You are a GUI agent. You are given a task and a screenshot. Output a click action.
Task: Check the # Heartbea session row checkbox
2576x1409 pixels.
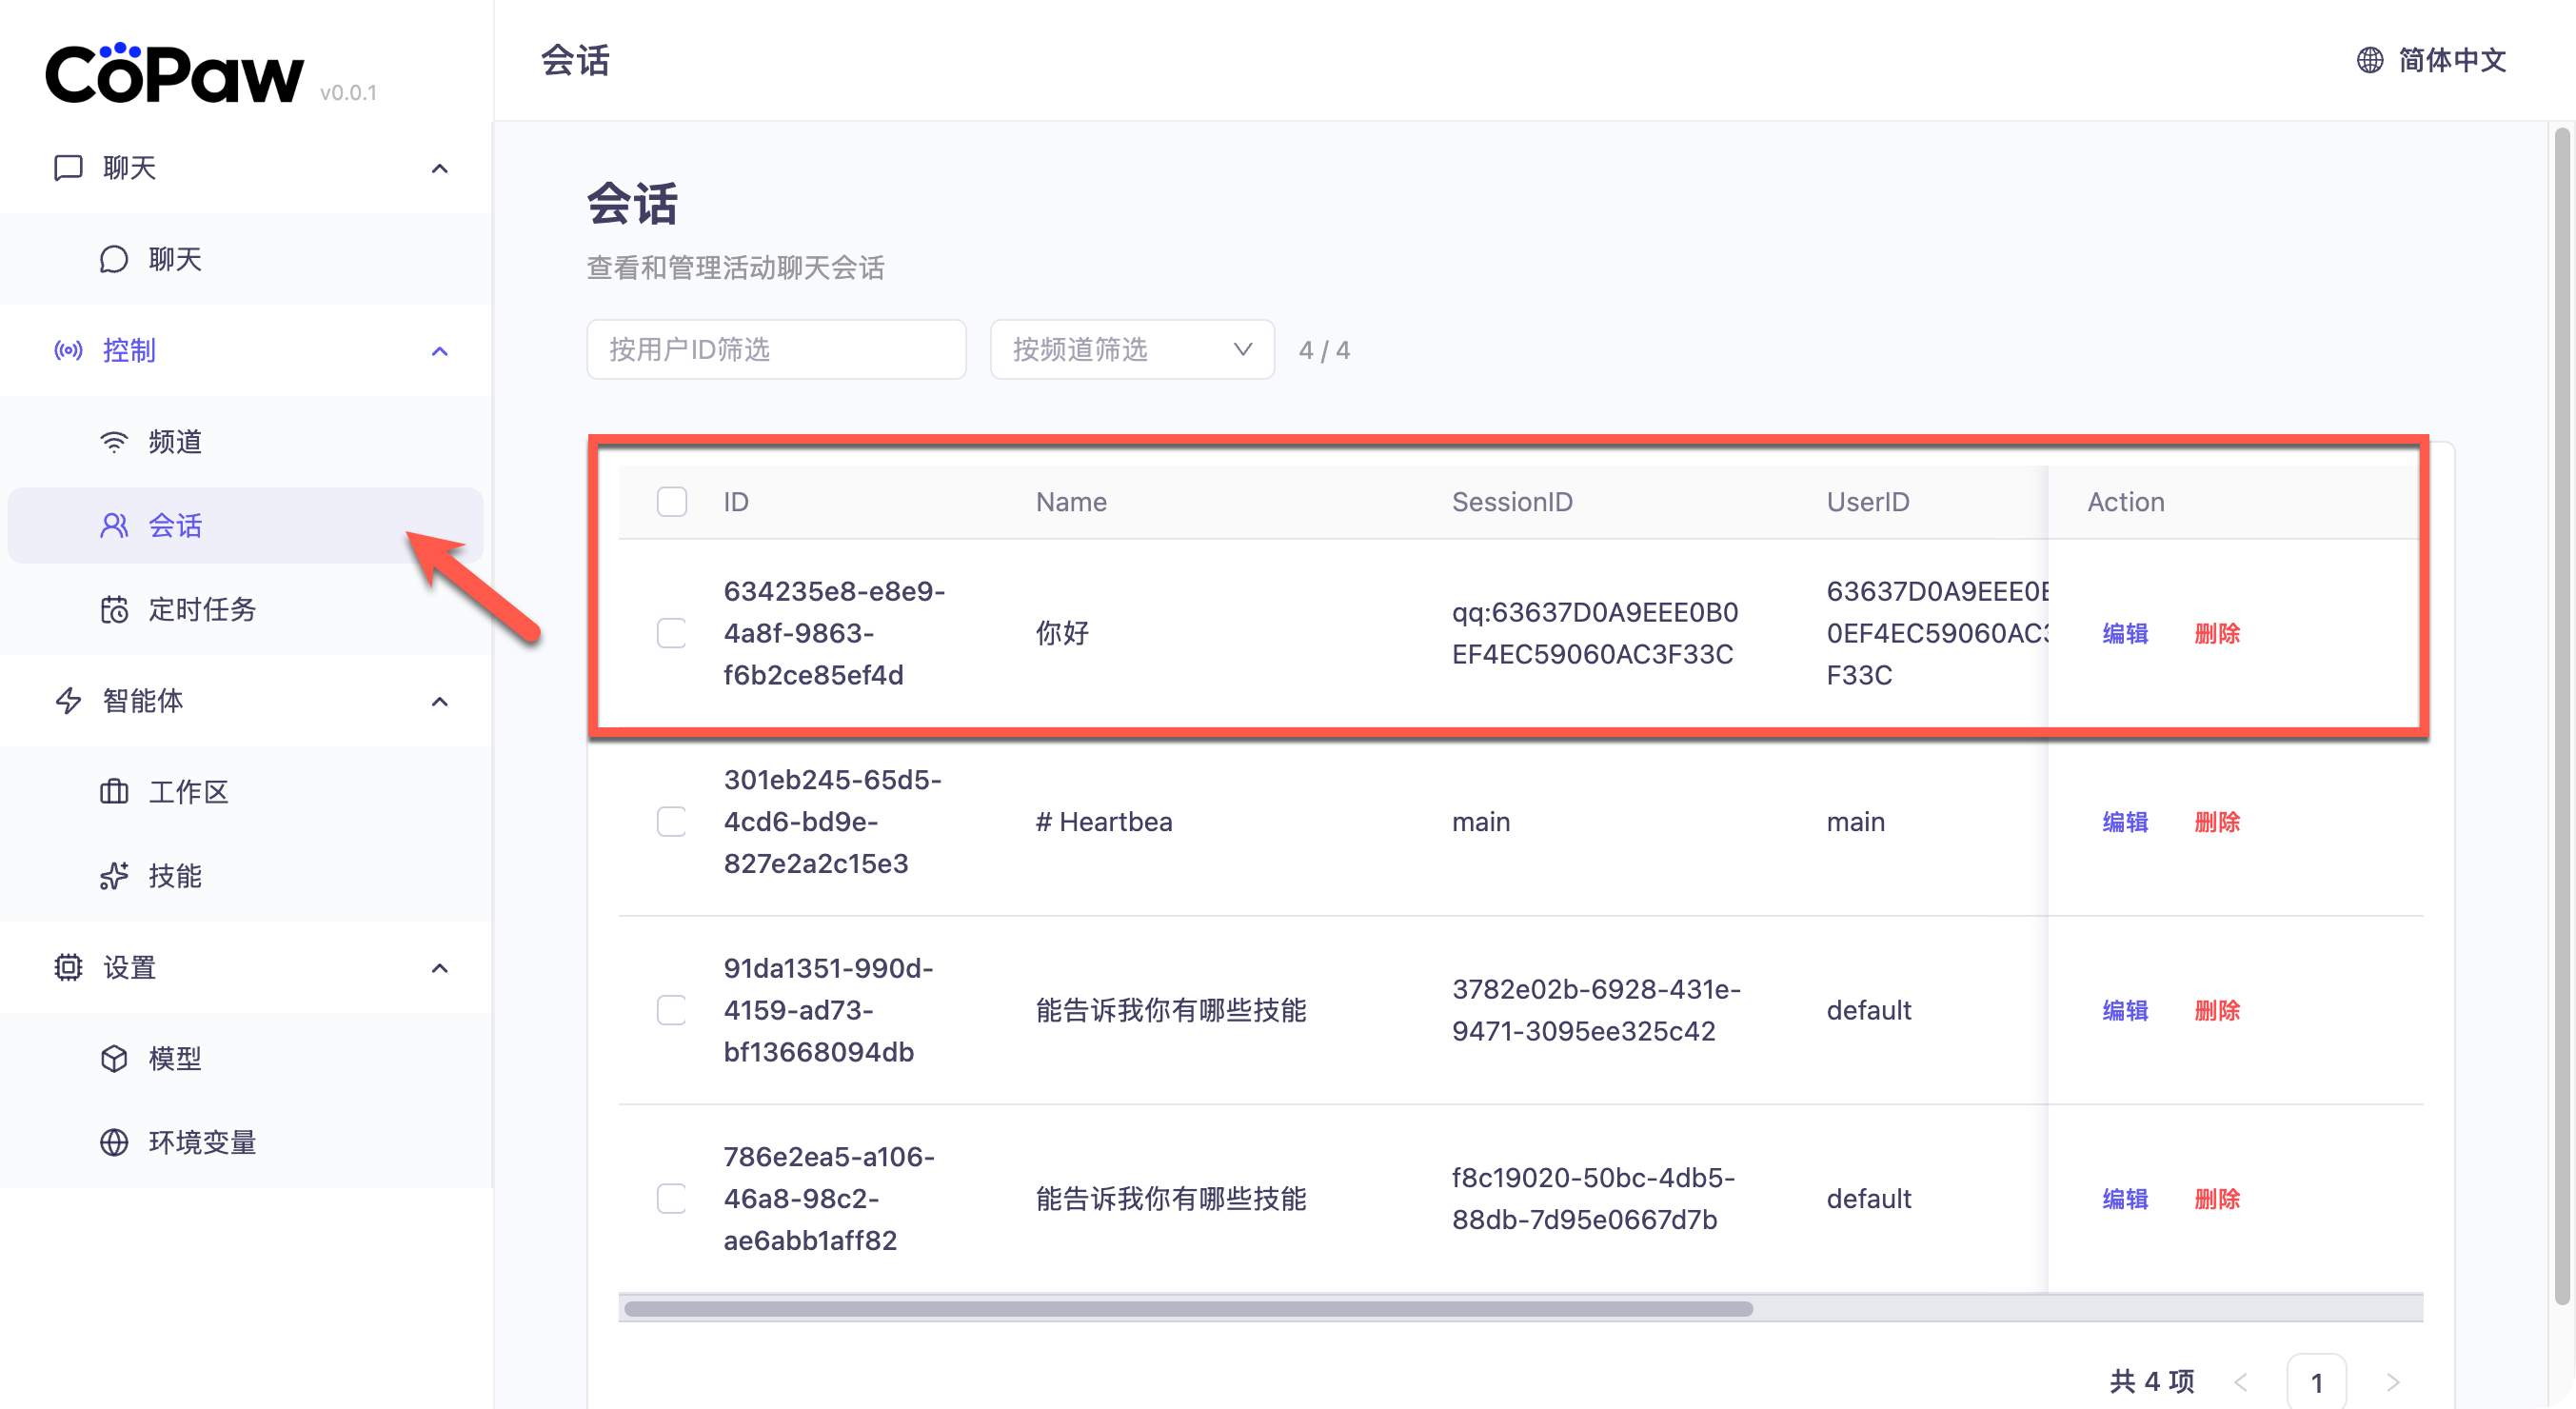[x=671, y=822]
